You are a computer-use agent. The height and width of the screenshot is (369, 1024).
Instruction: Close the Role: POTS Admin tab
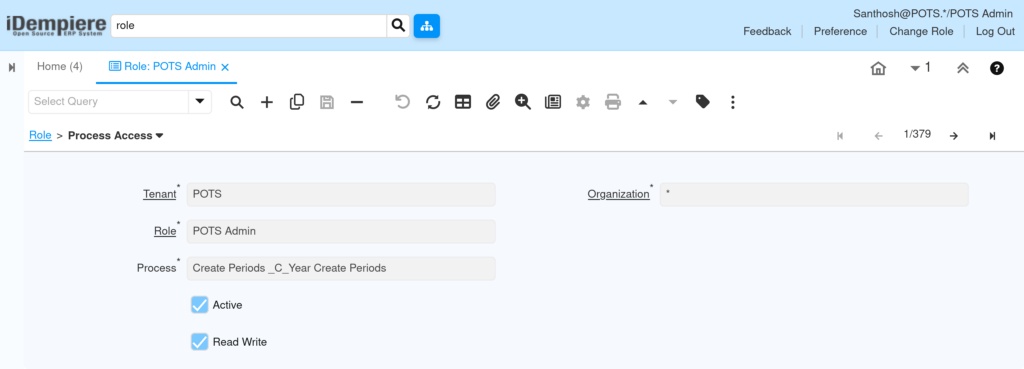[225, 67]
